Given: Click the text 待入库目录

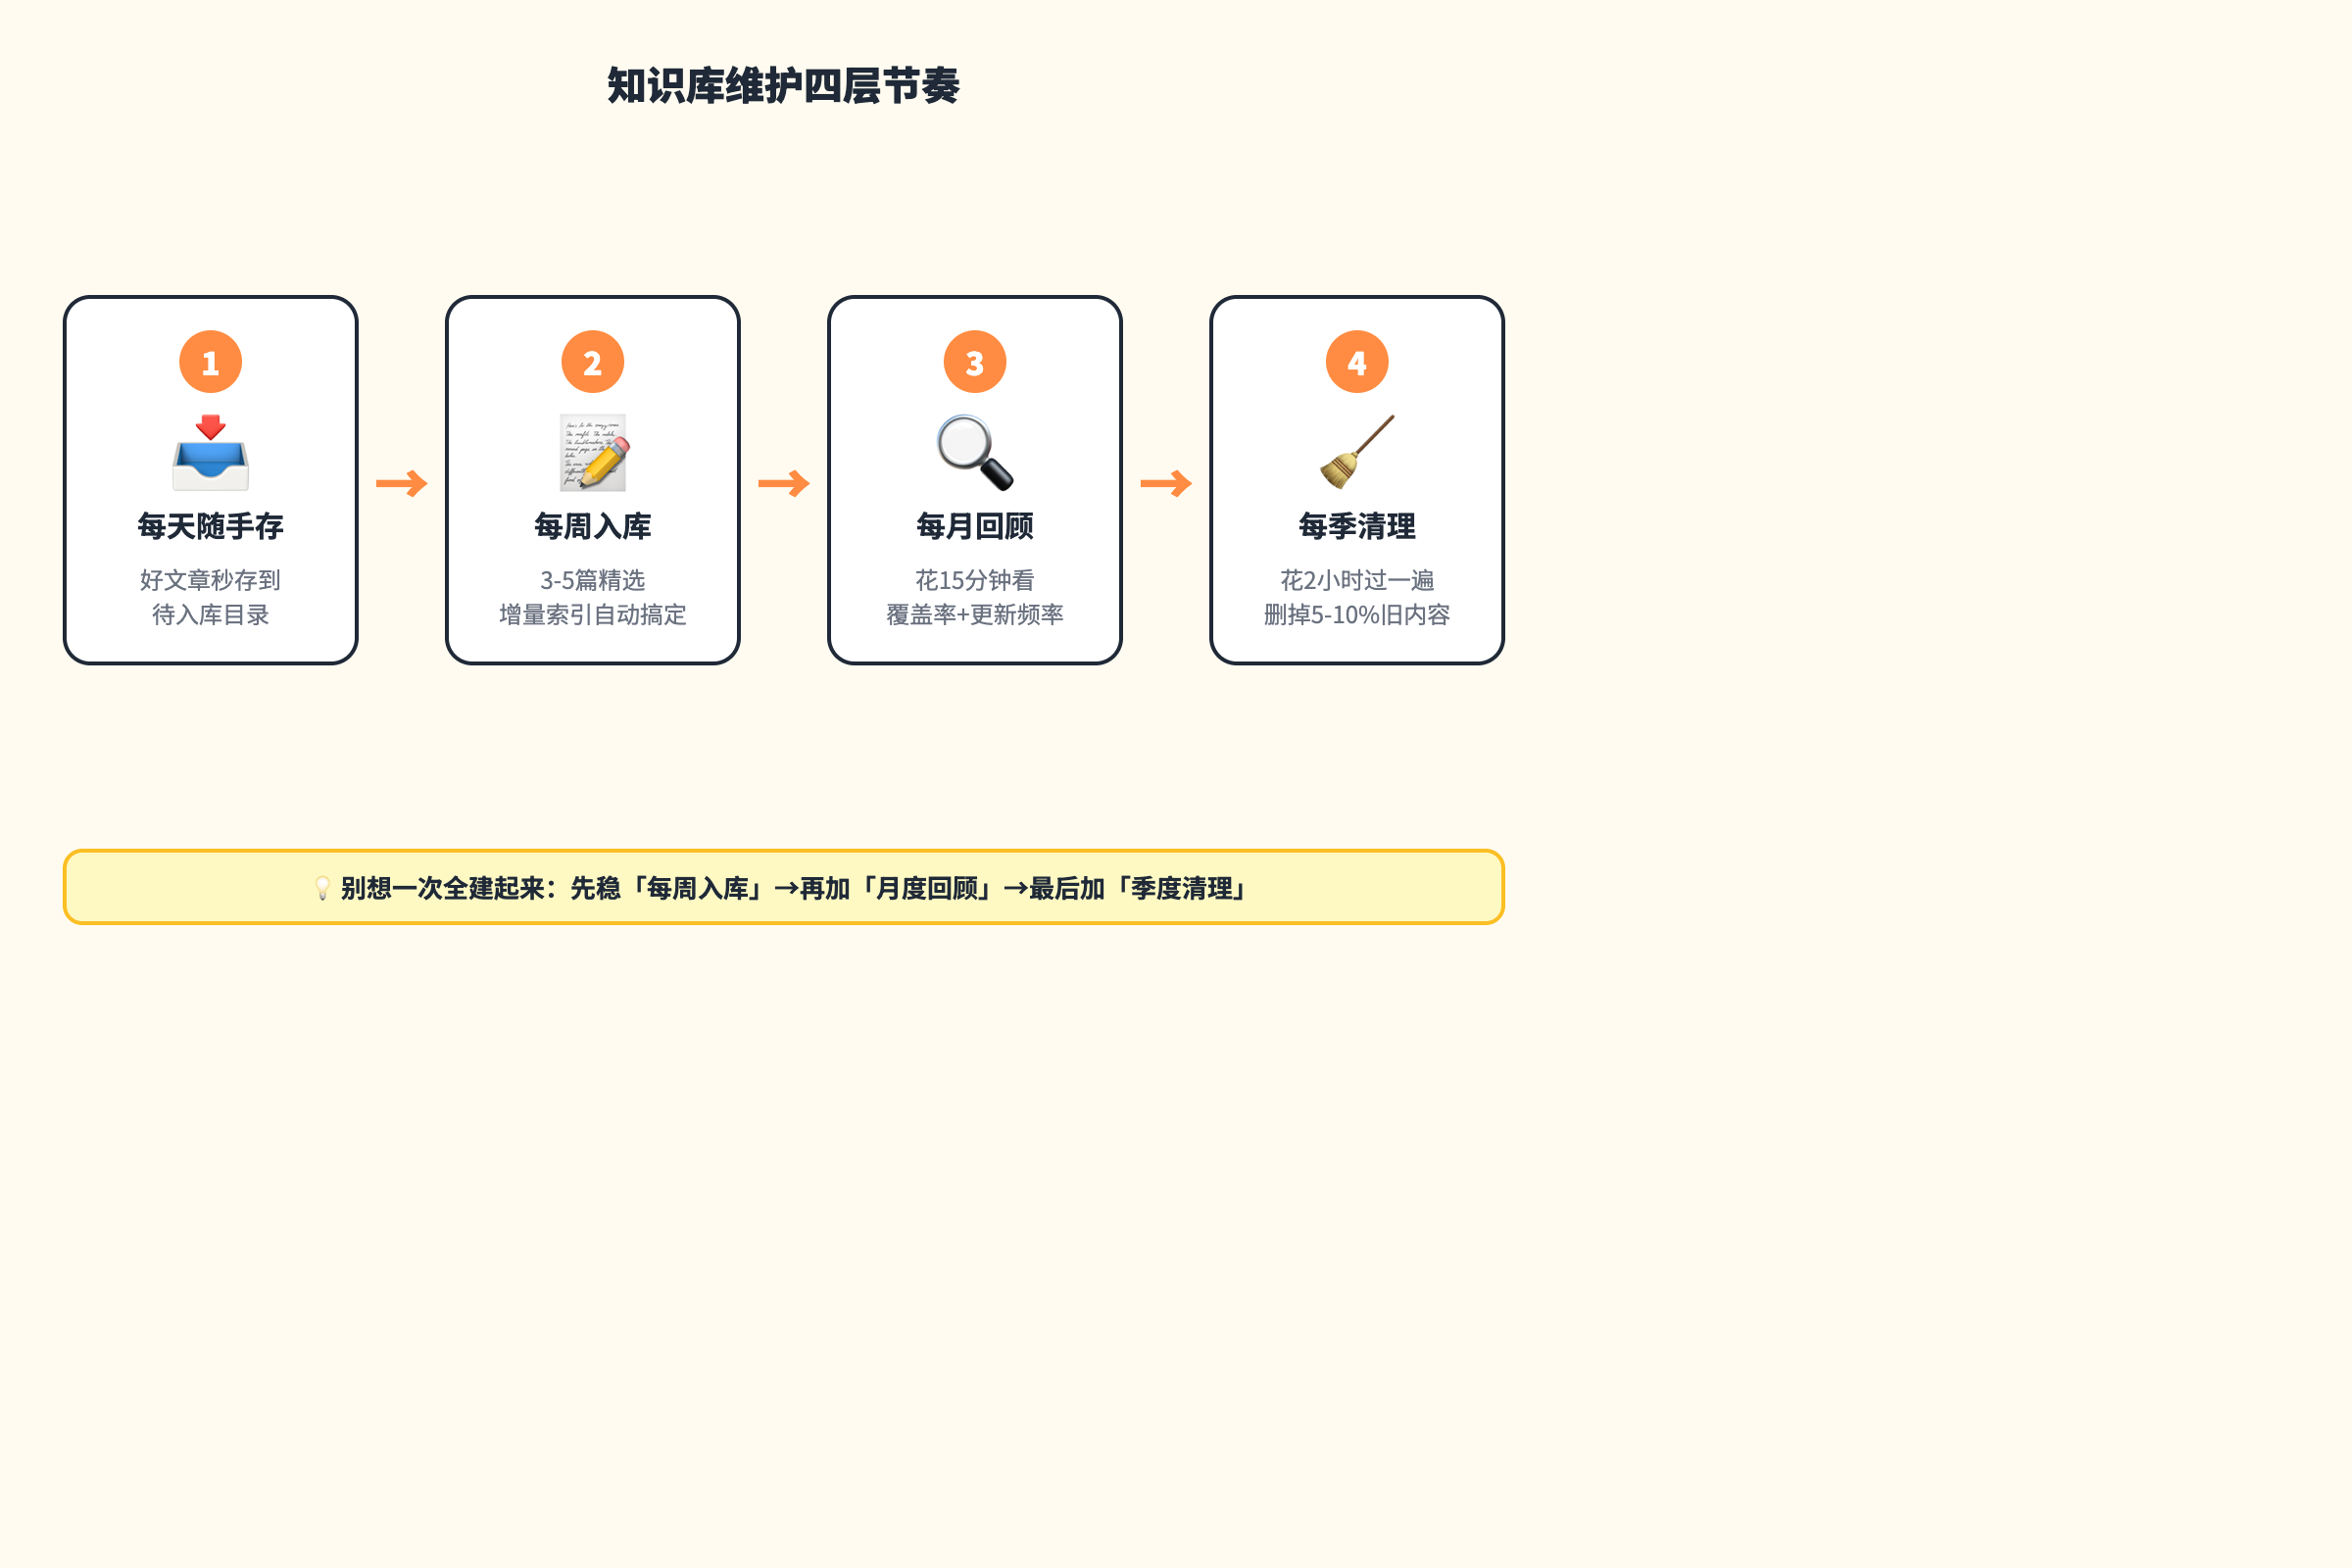Looking at the screenshot, I should coord(210,614).
